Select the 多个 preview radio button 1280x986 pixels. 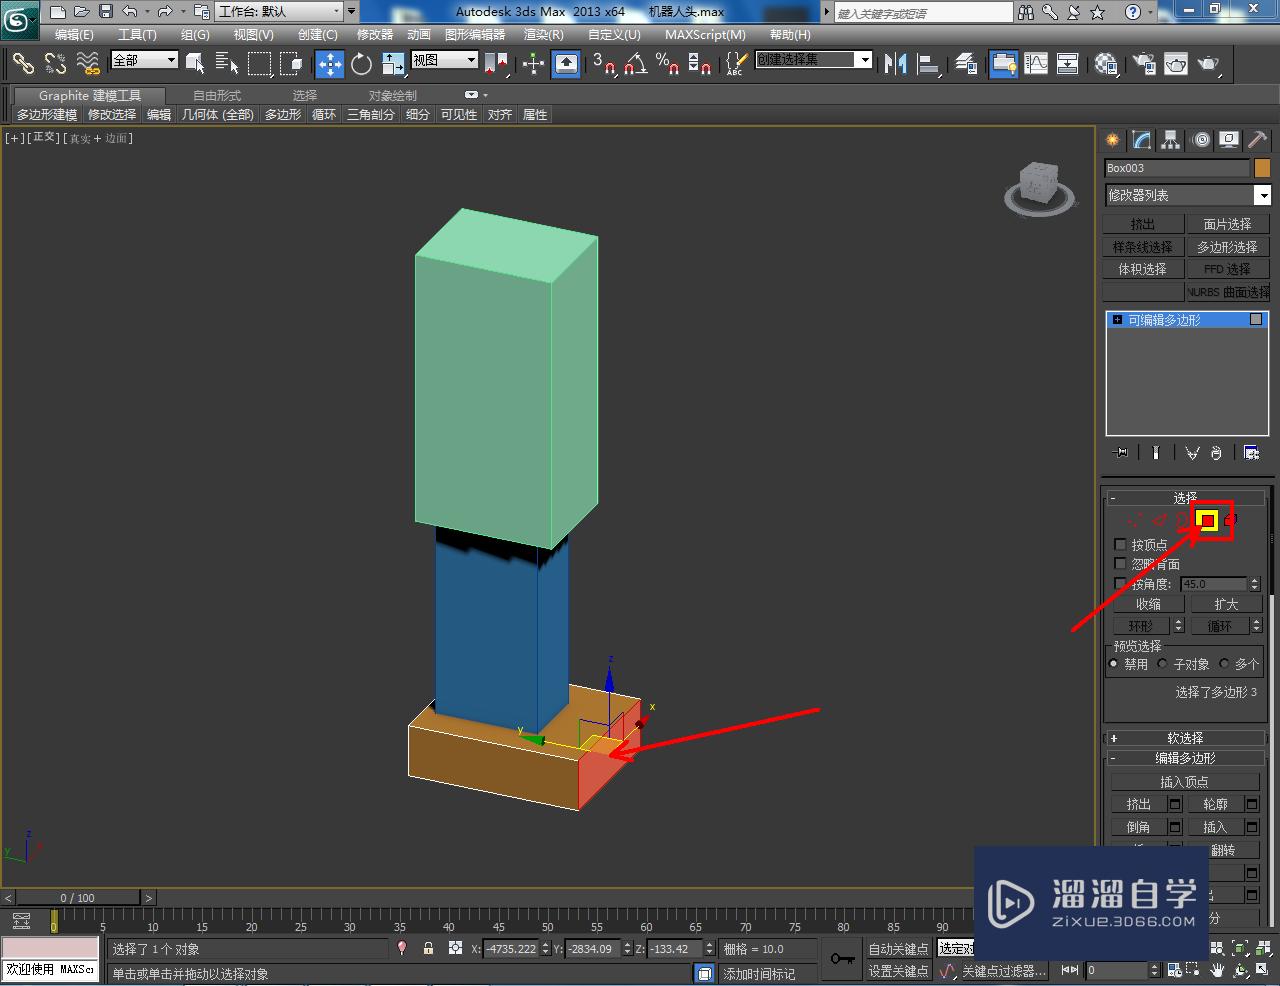coord(1224,663)
